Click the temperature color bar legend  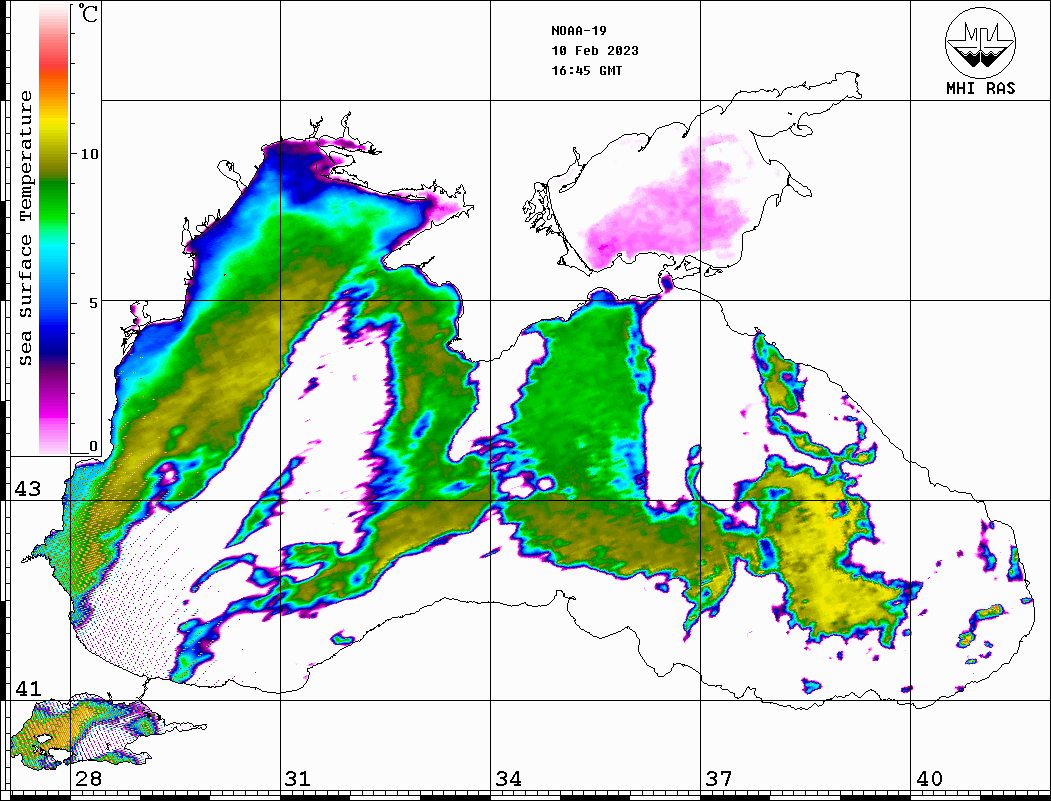pos(54,229)
